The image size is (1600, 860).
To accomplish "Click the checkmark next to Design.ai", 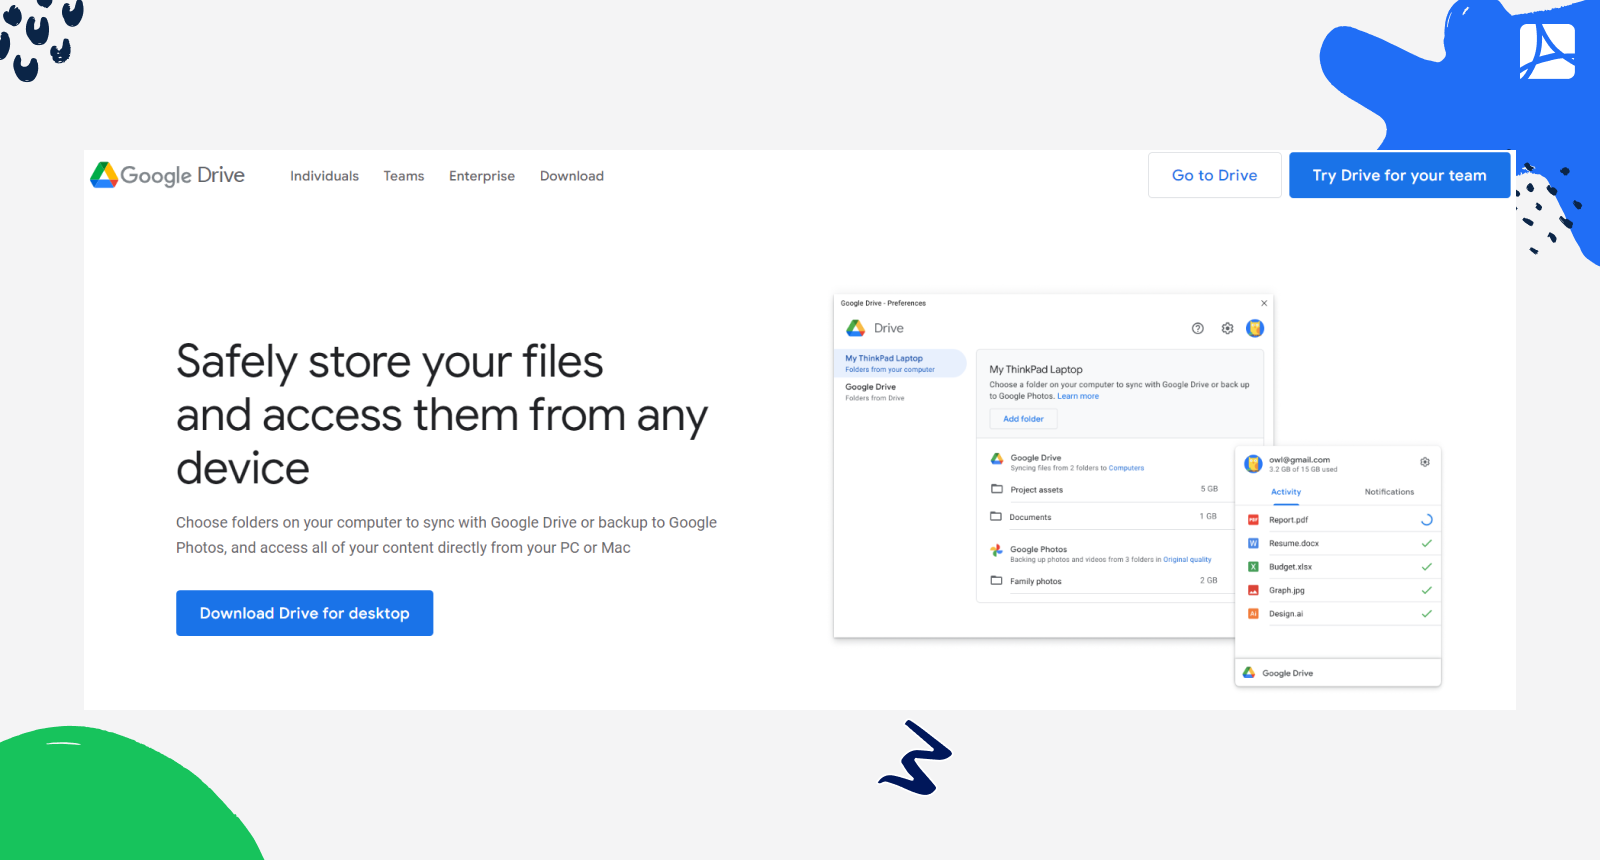I will click(1427, 614).
